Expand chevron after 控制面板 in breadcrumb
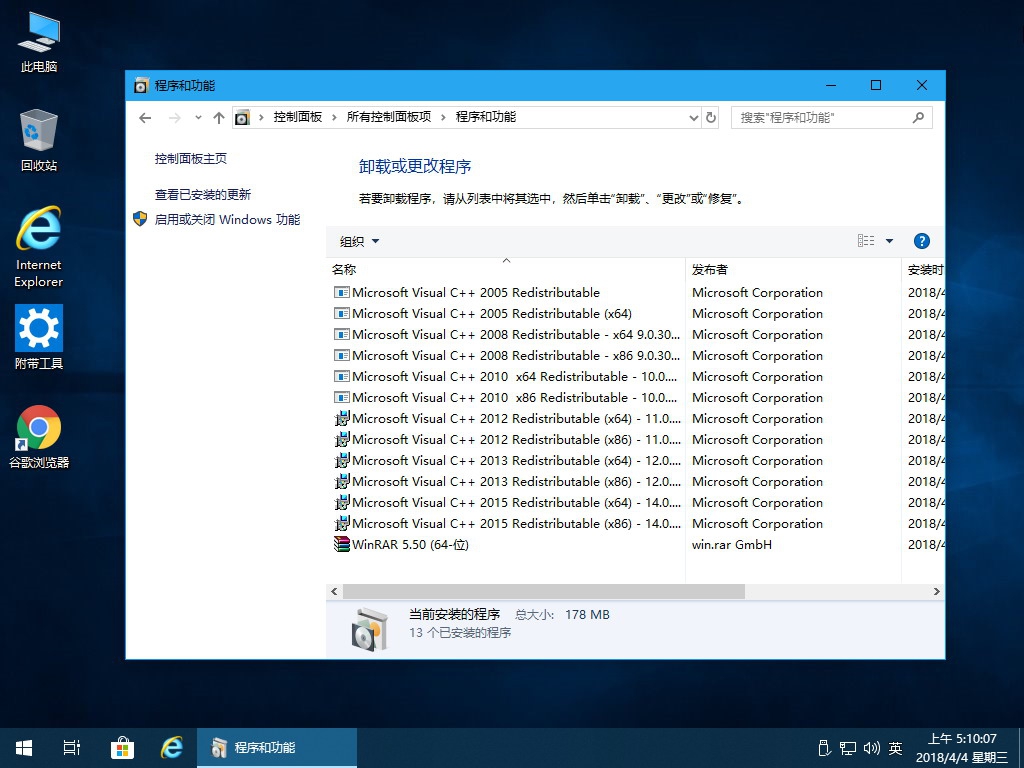The height and width of the screenshot is (768, 1024). point(334,118)
